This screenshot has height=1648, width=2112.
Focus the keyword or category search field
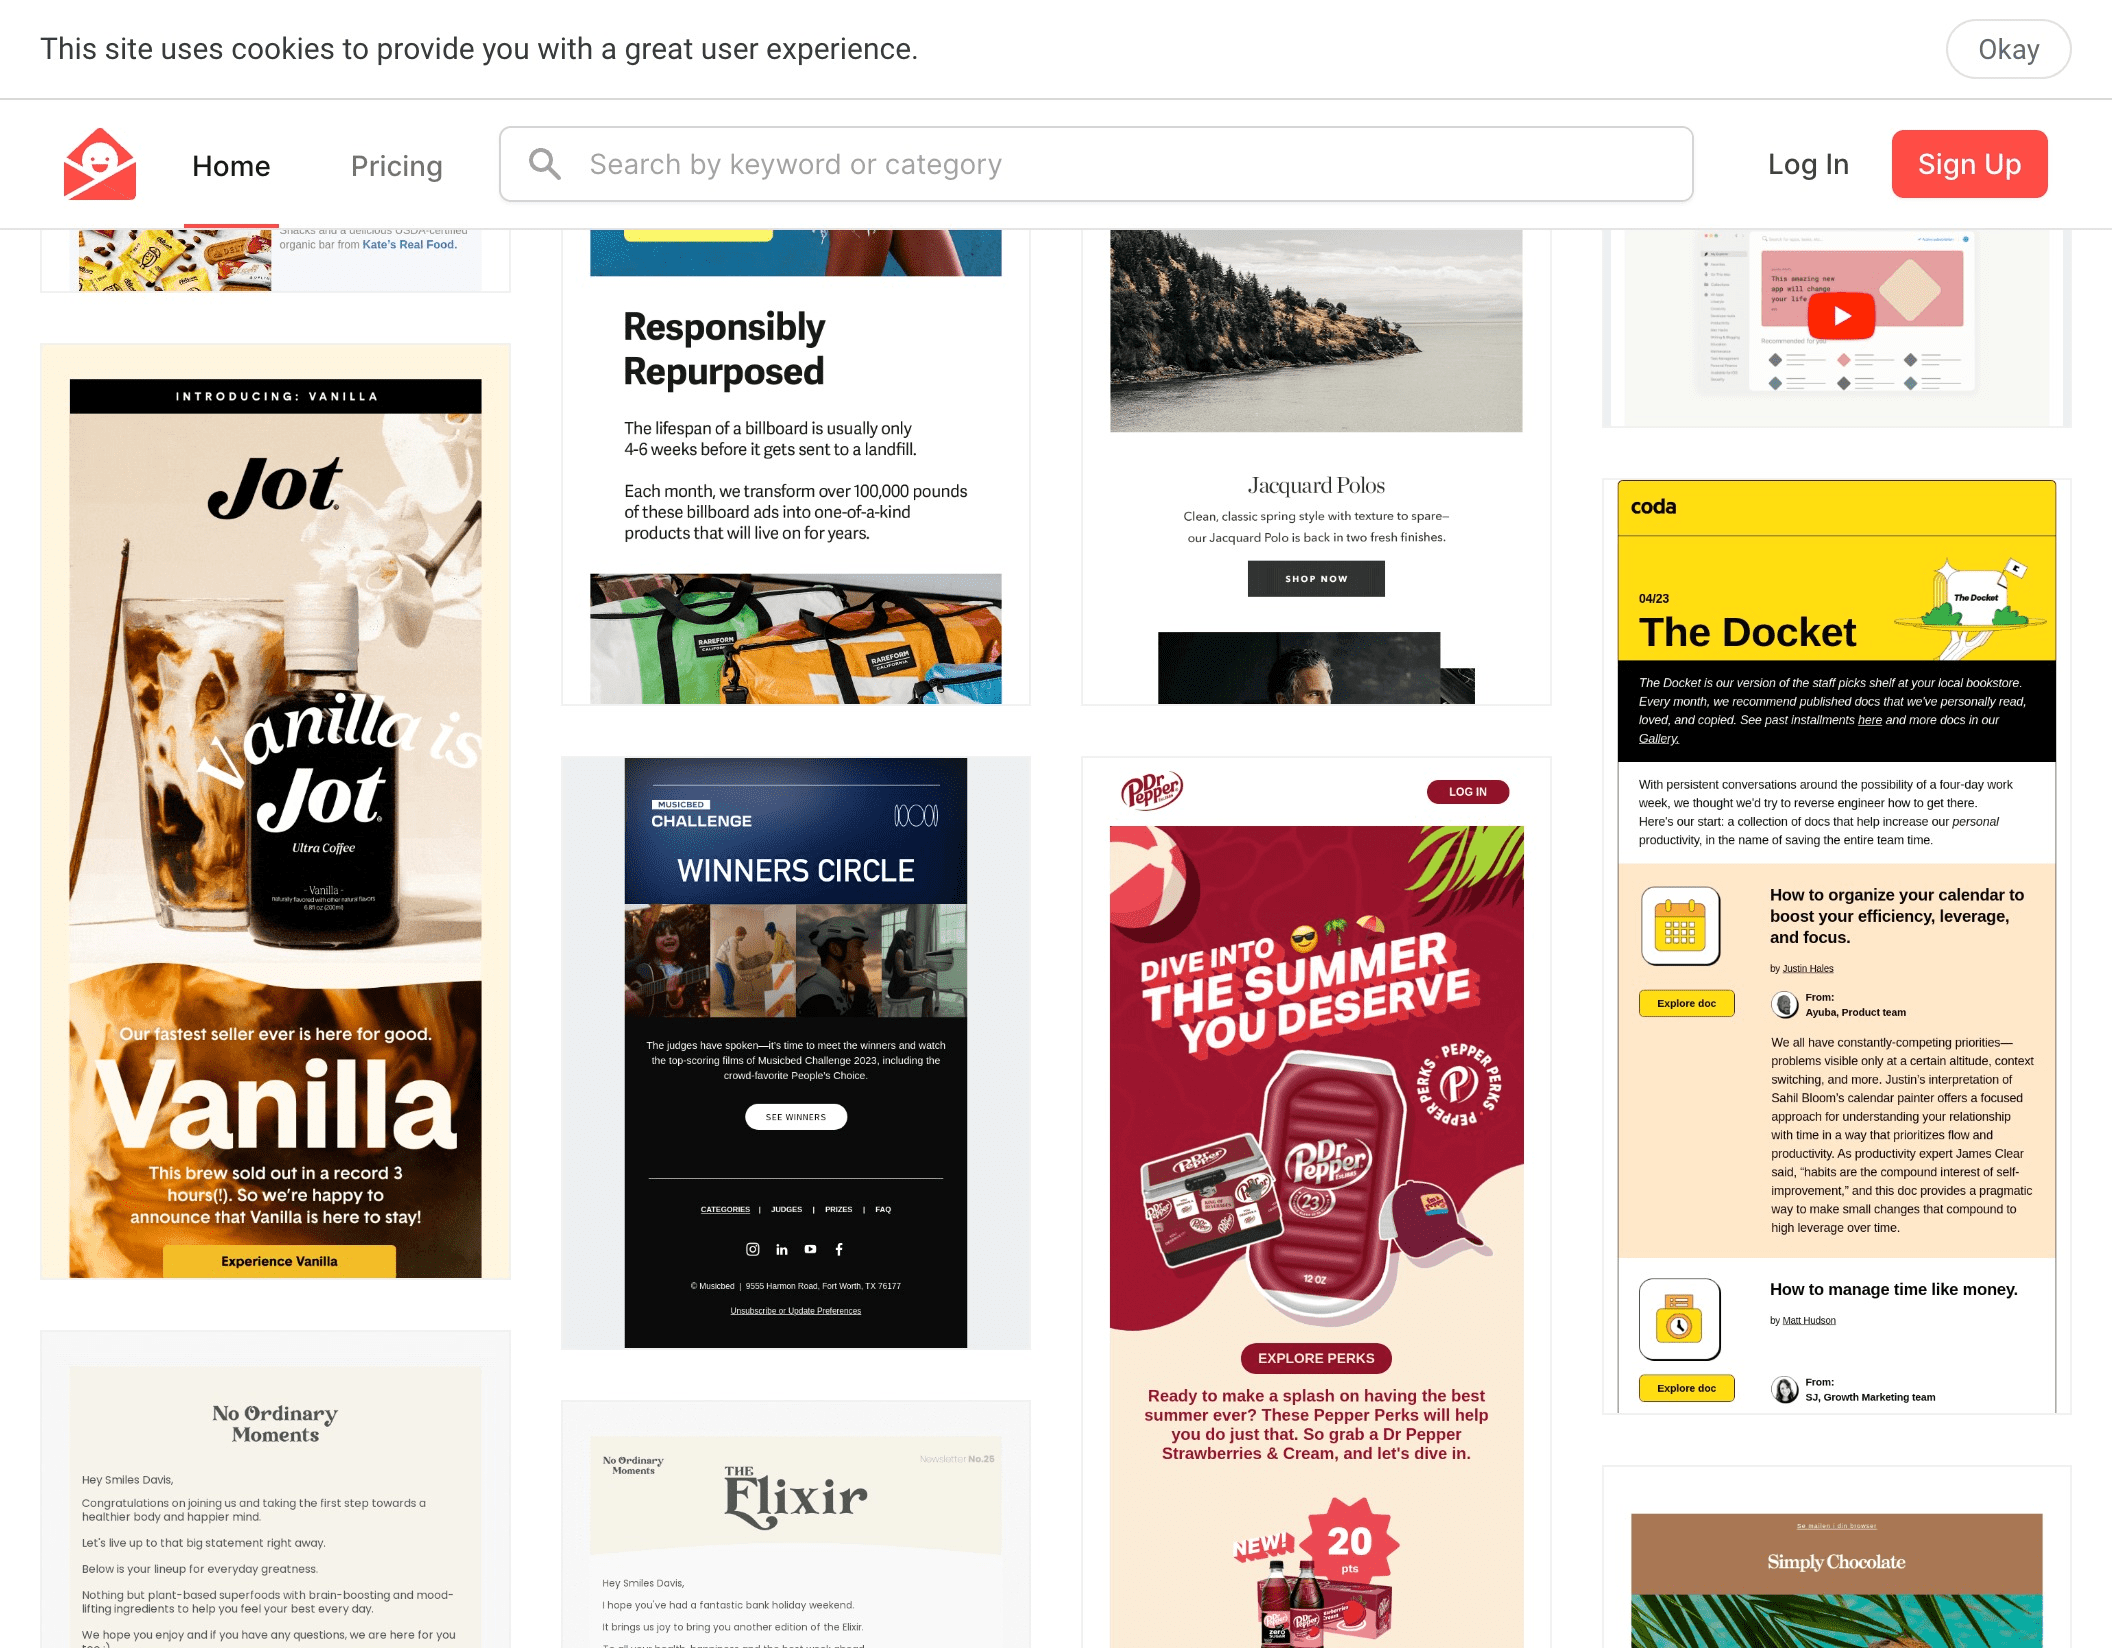[x=1096, y=164]
